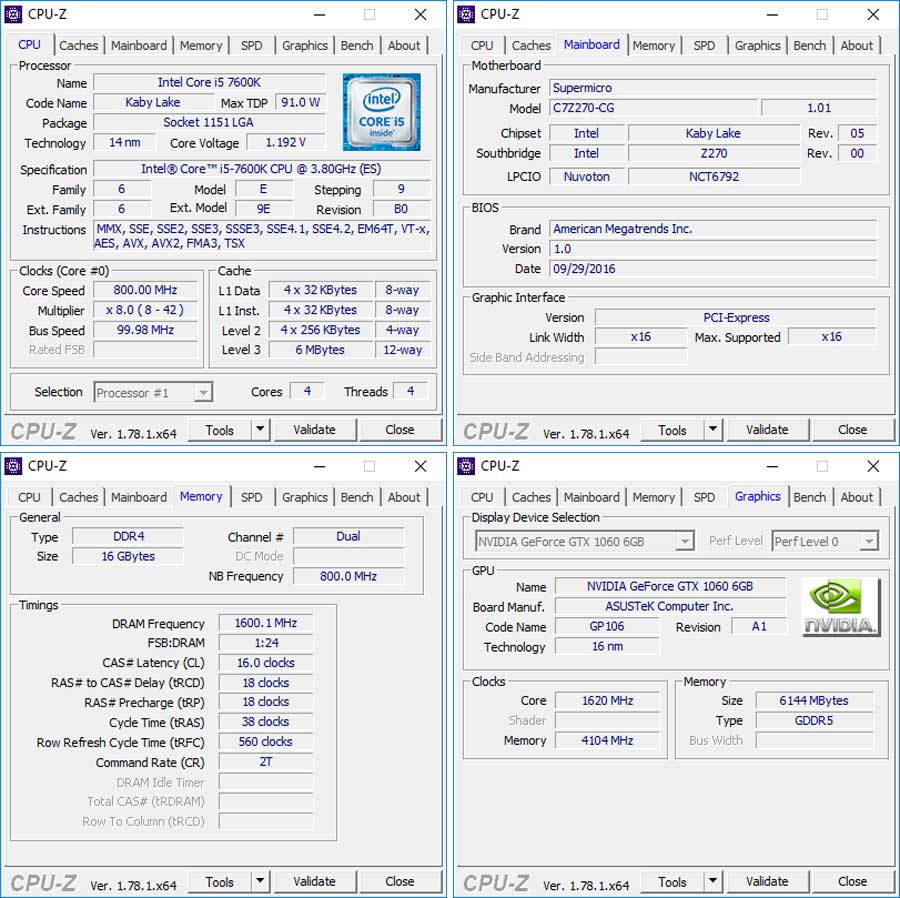The width and height of the screenshot is (900, 898).
Task: Click the CPU-Z app icon in CPU window title bar
Action: click(13, 14)
